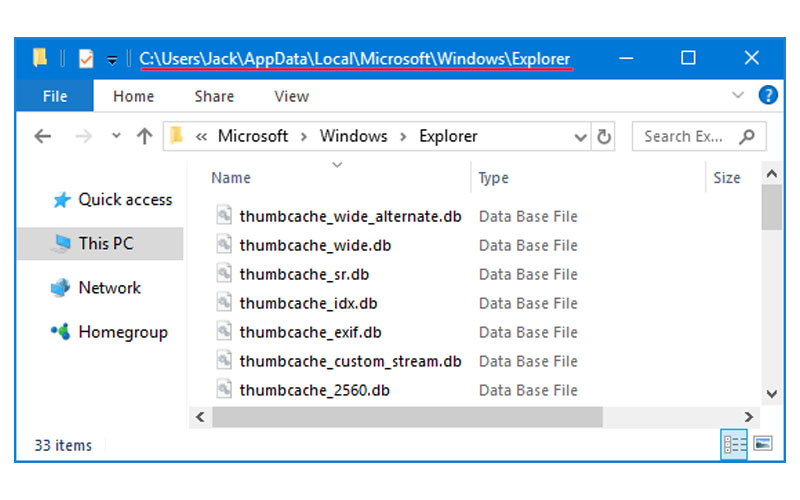
Task: Click the folder icon in title bar
Action: tap(40, 58)
